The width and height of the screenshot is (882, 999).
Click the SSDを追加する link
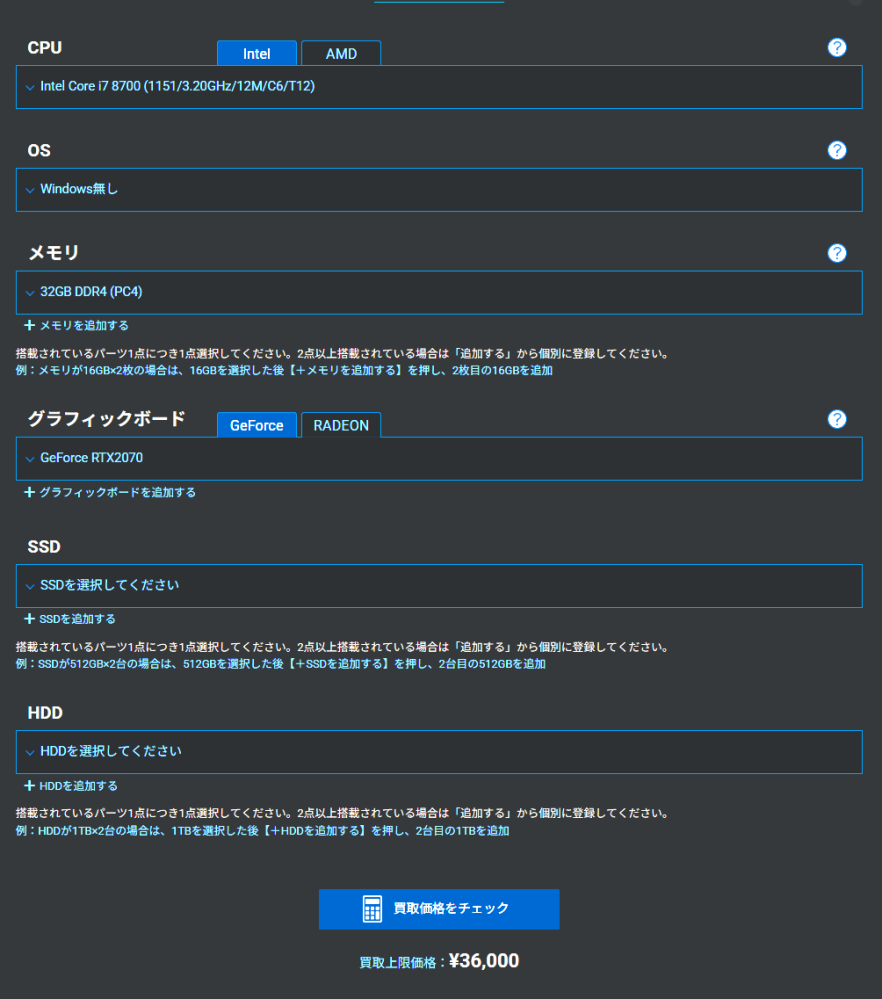(77, 619)
